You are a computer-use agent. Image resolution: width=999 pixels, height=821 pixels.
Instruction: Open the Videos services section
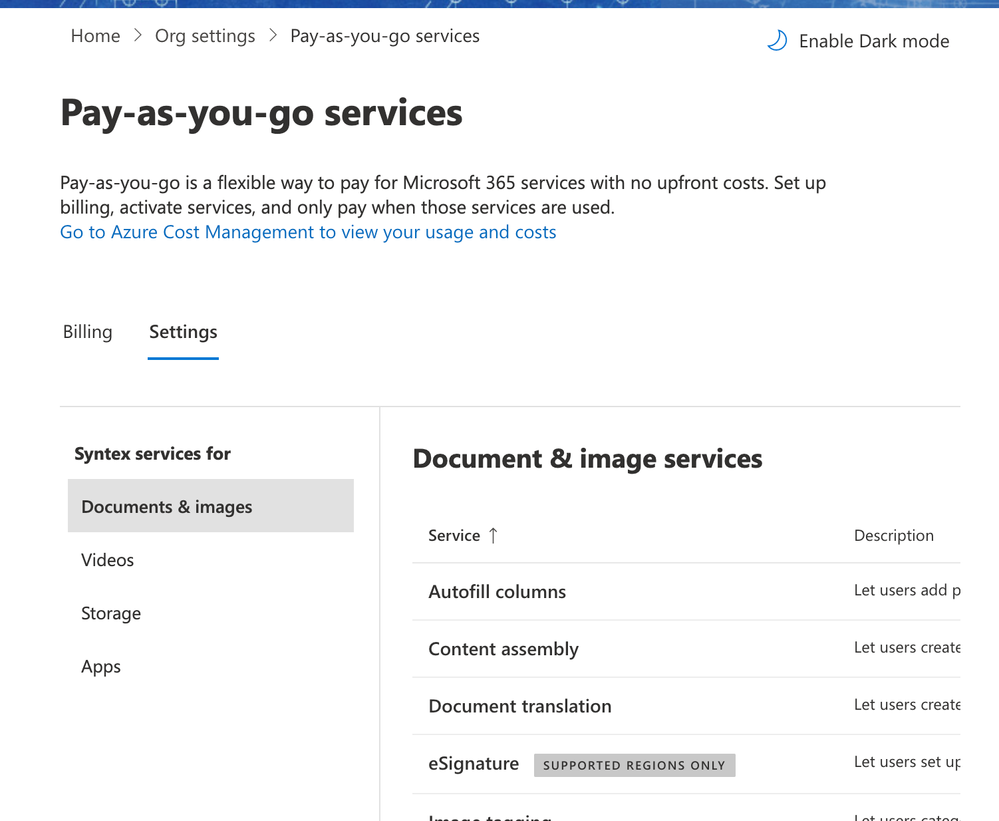coord(108,560)
